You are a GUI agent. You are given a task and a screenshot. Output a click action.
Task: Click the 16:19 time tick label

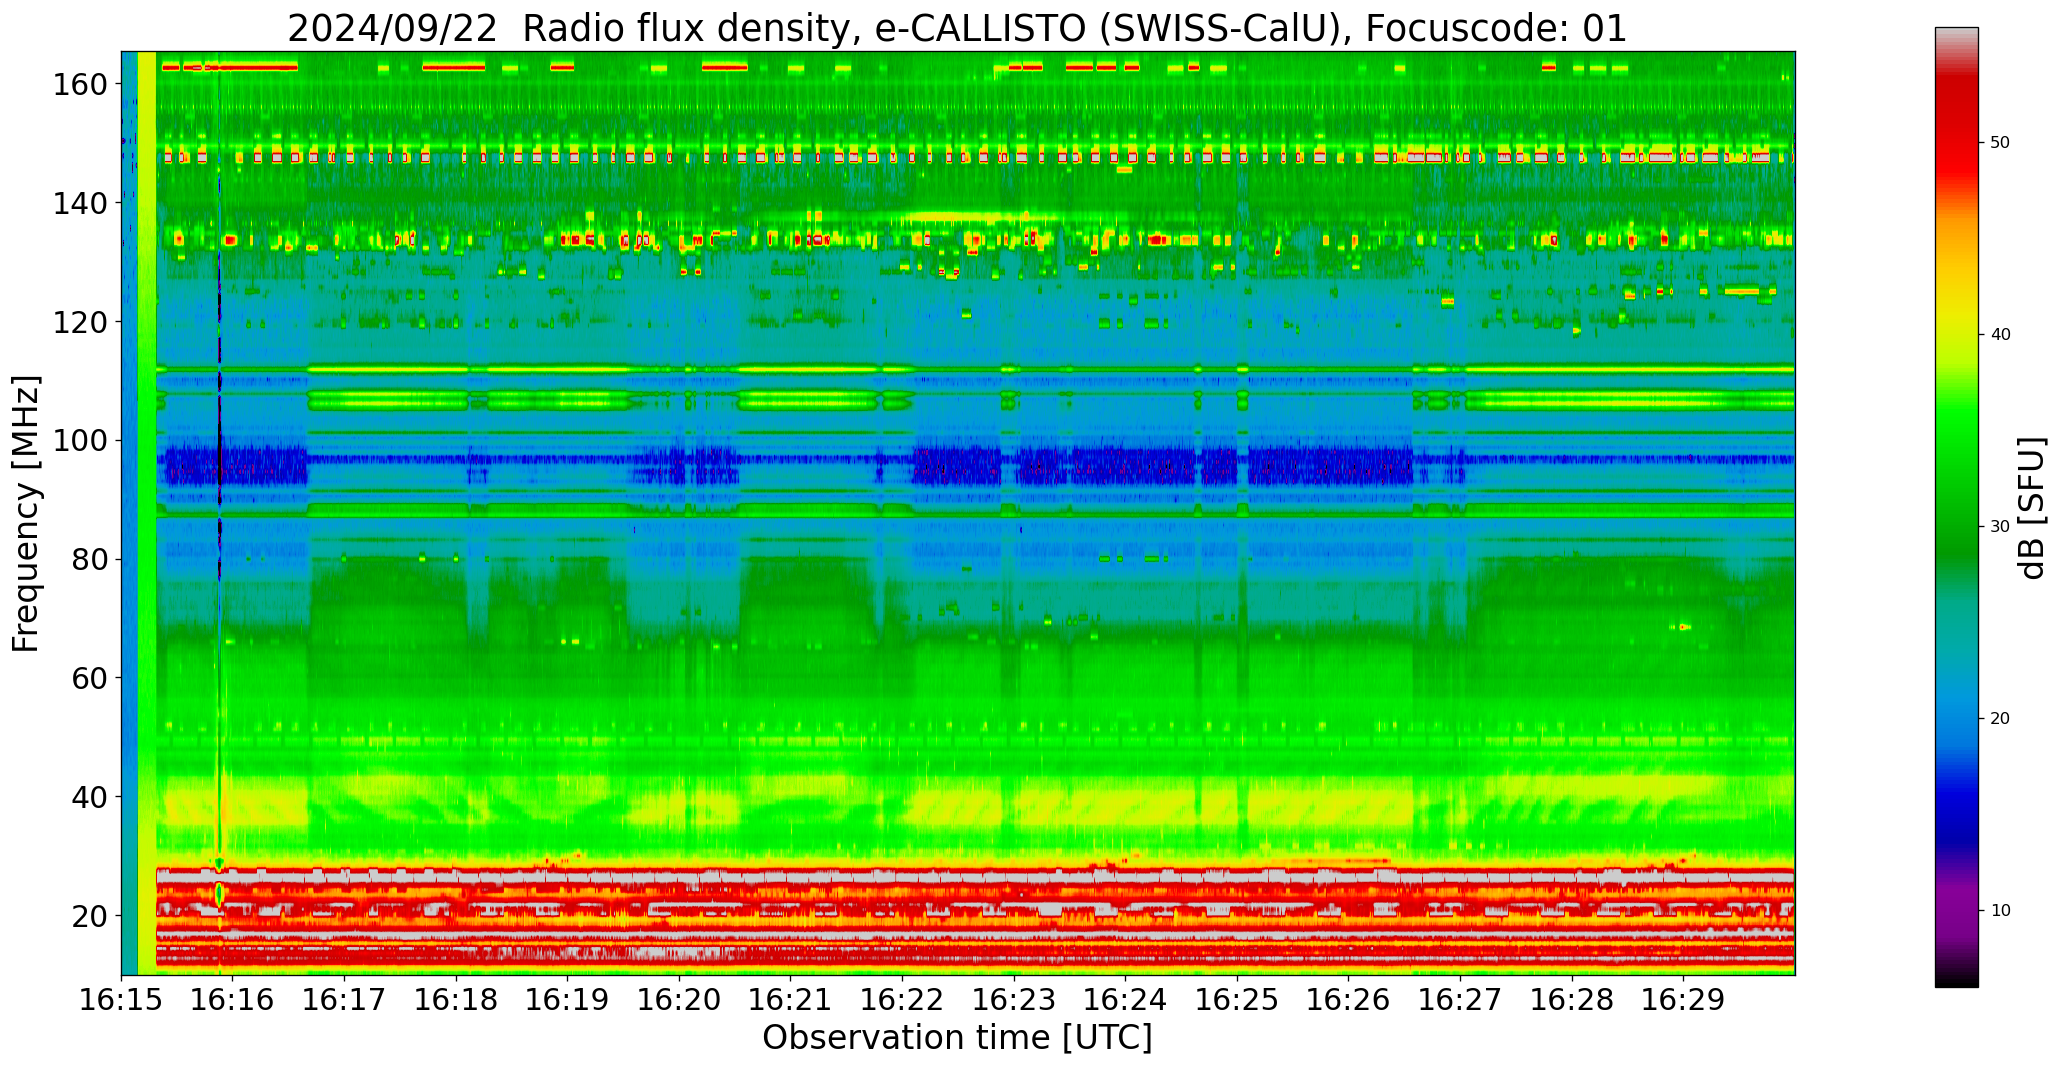tap(568, 1000)
